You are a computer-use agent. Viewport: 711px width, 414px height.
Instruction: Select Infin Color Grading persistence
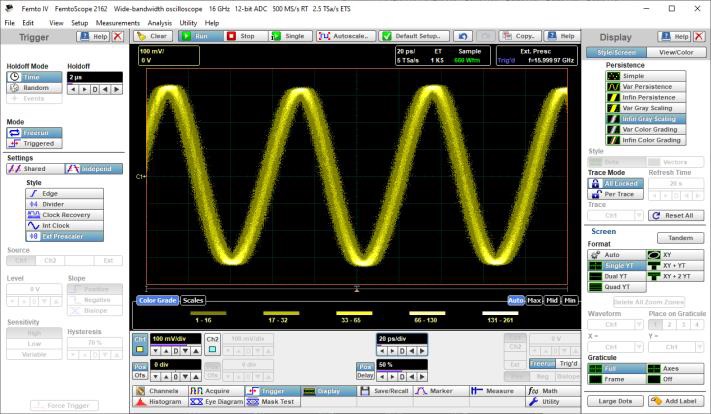coord(649,140)
